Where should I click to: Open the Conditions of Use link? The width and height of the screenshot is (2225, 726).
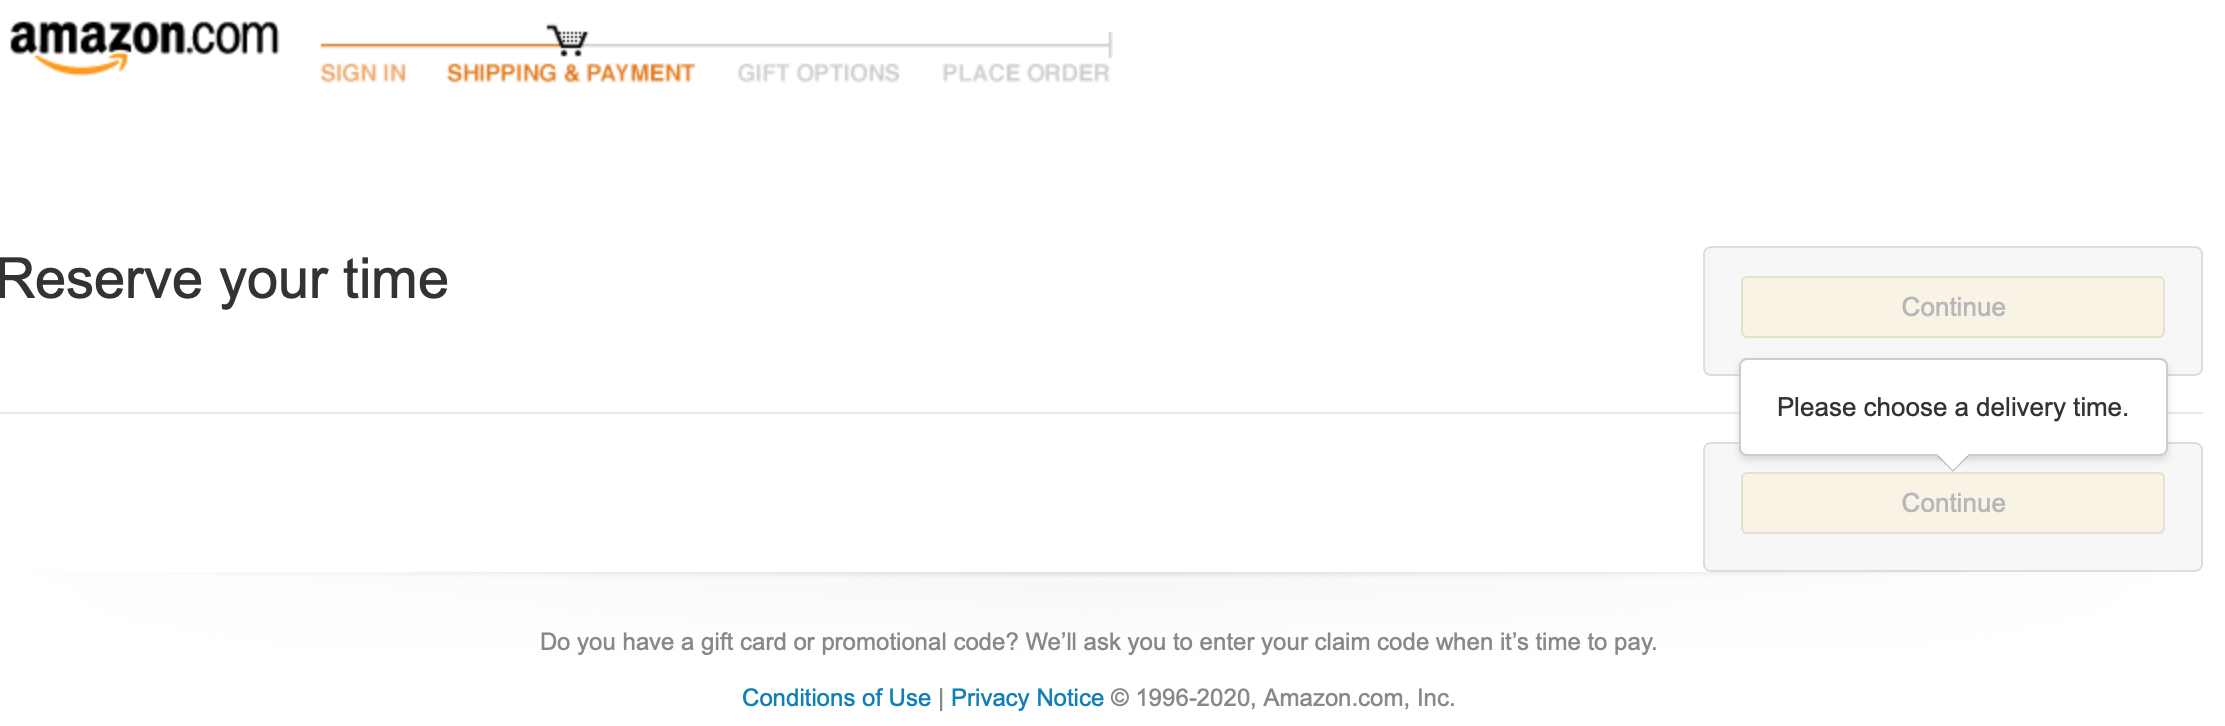pos(836,698)
